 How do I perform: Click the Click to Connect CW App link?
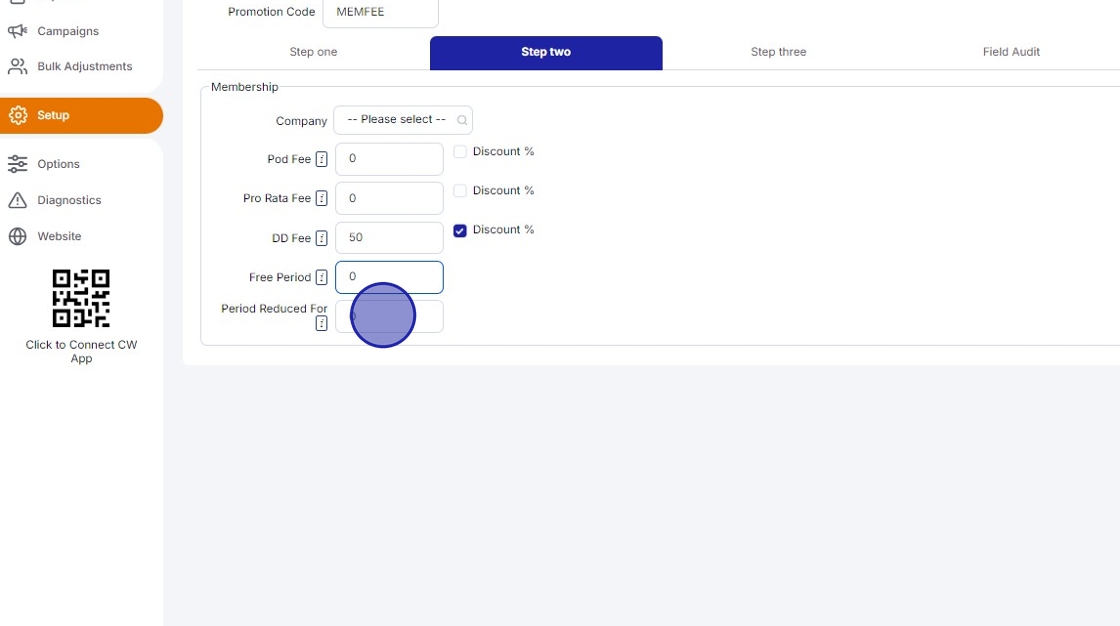(x=81, y=351)
